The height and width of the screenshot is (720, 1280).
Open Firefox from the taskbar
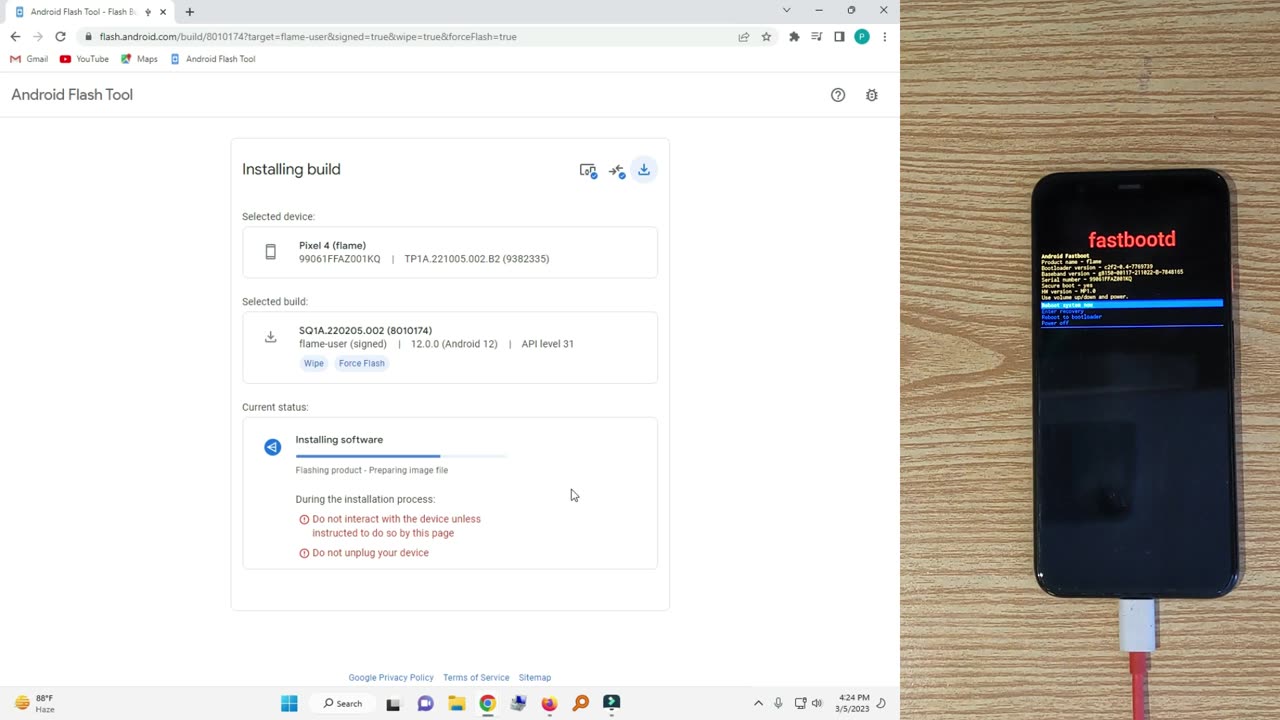(x=549, y=703)
